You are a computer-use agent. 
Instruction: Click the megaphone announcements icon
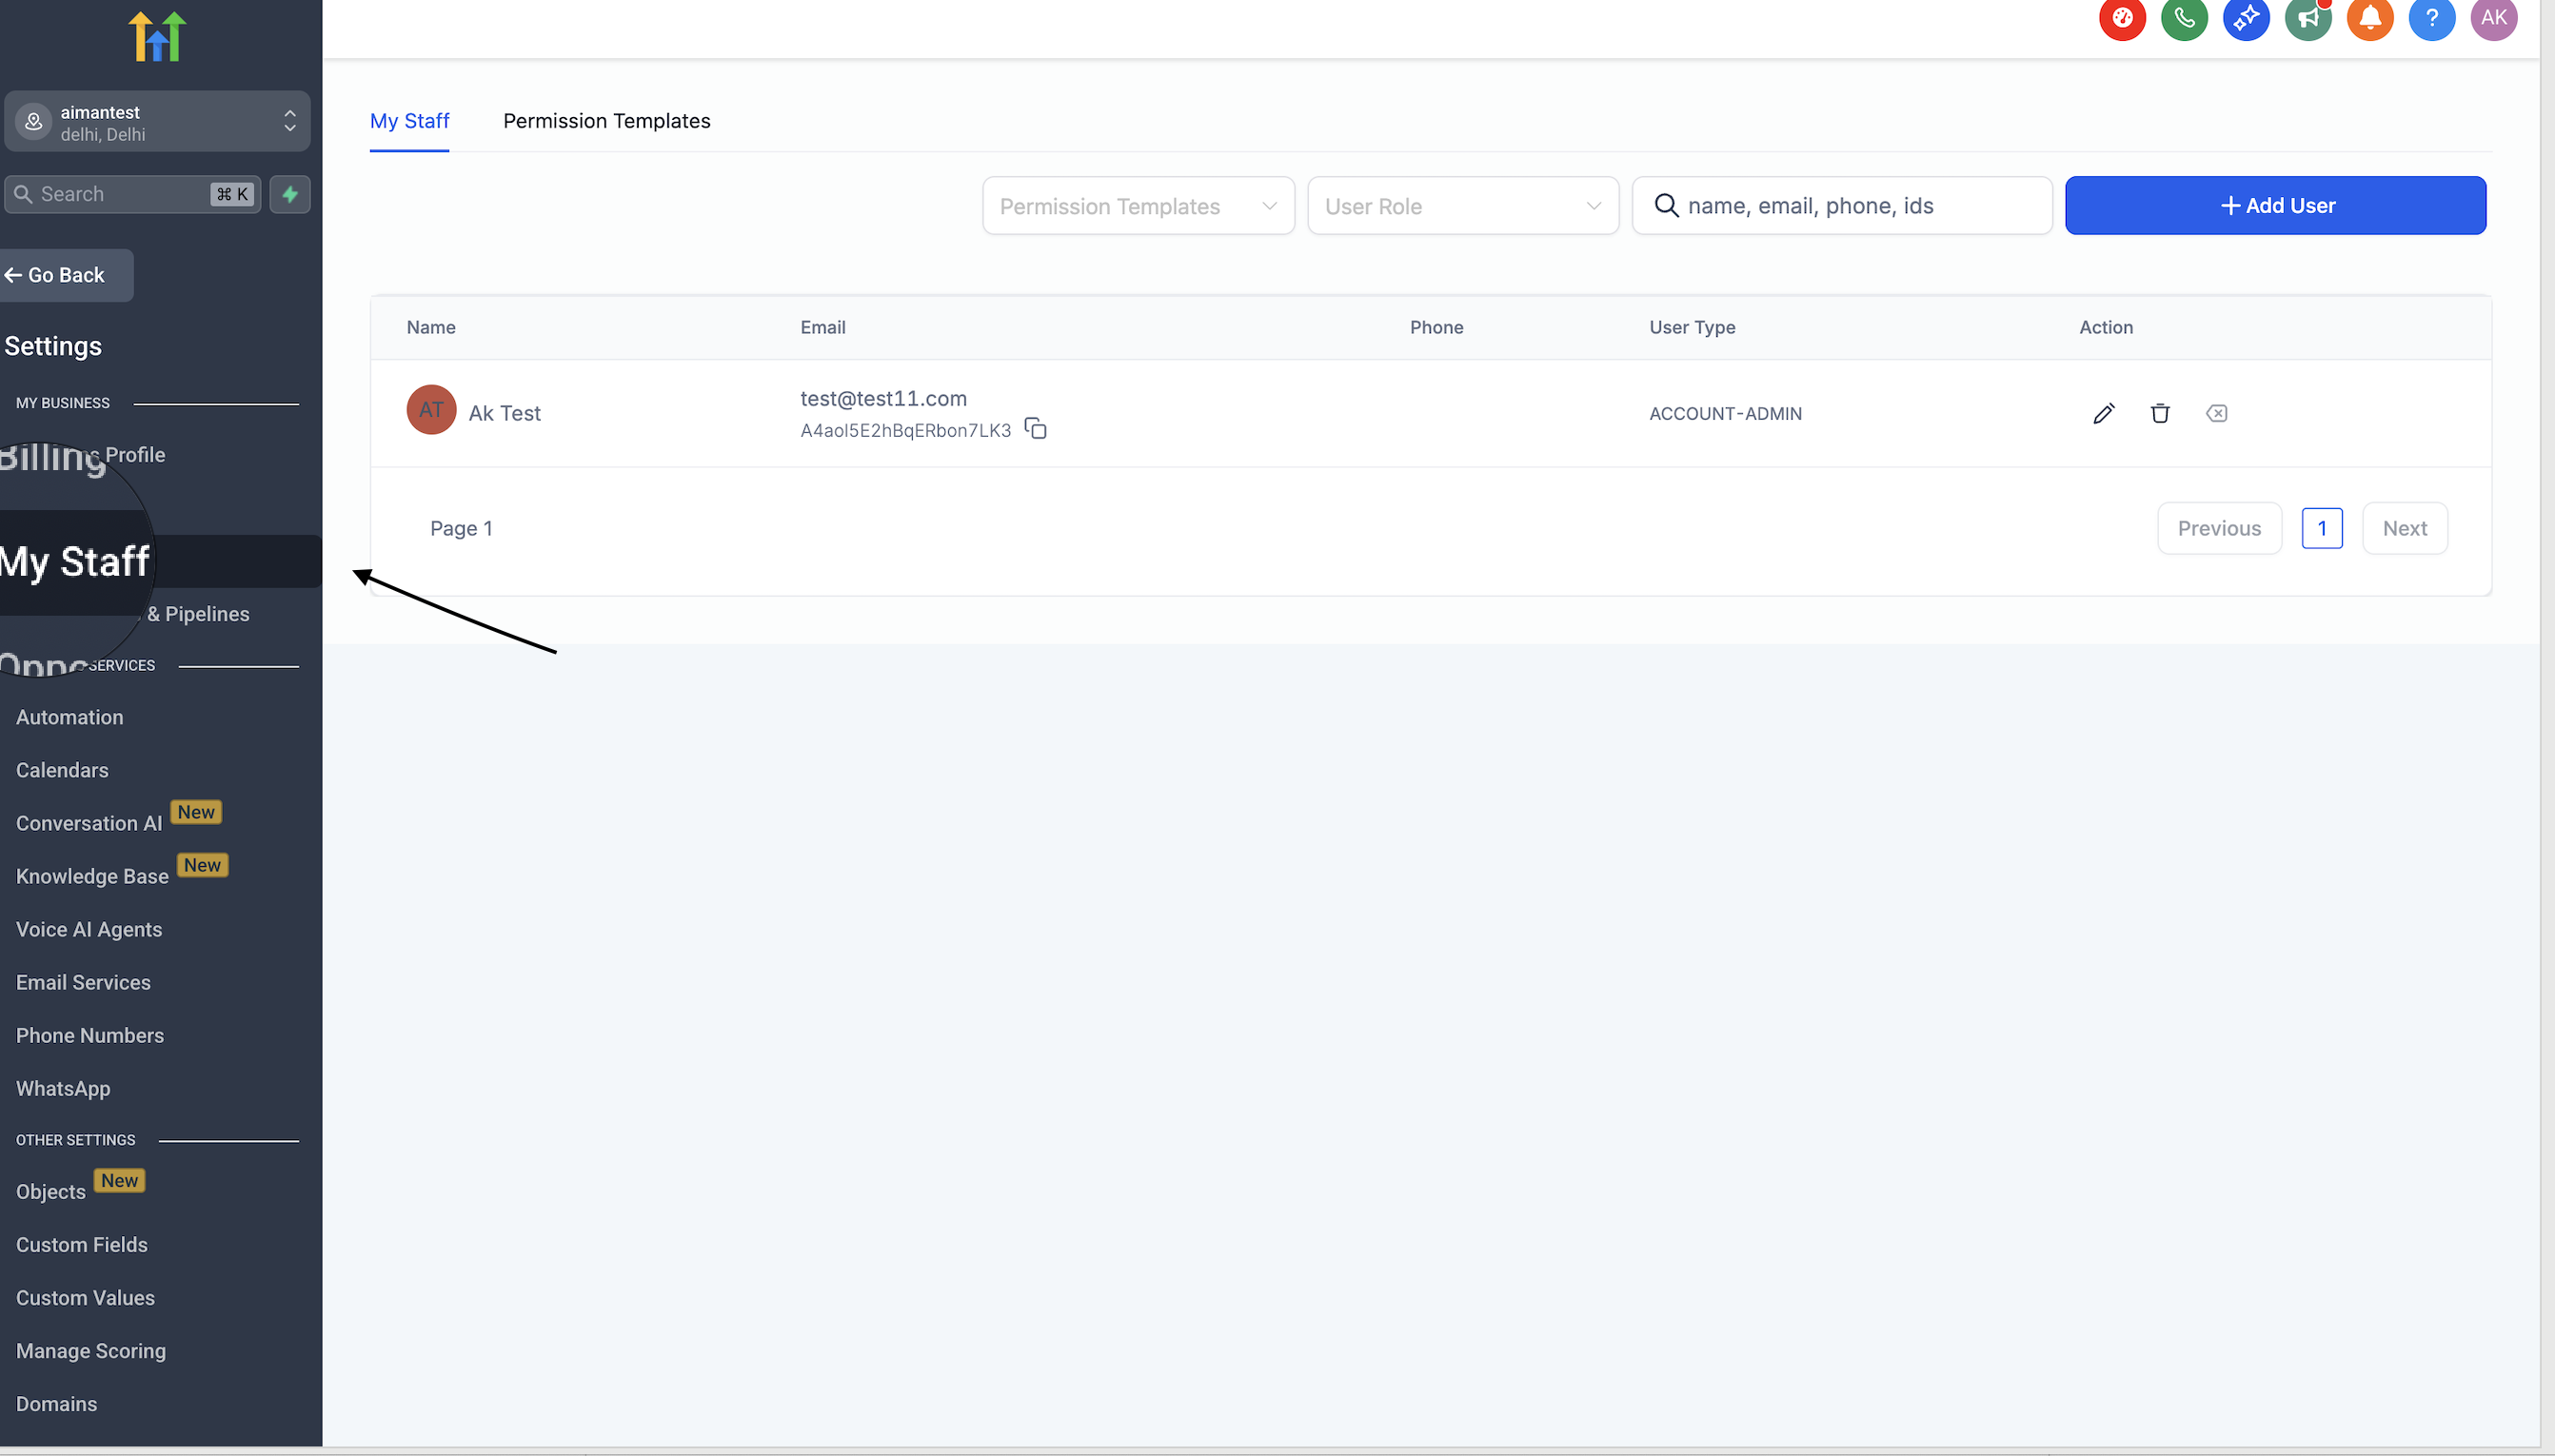(2308, 18)
